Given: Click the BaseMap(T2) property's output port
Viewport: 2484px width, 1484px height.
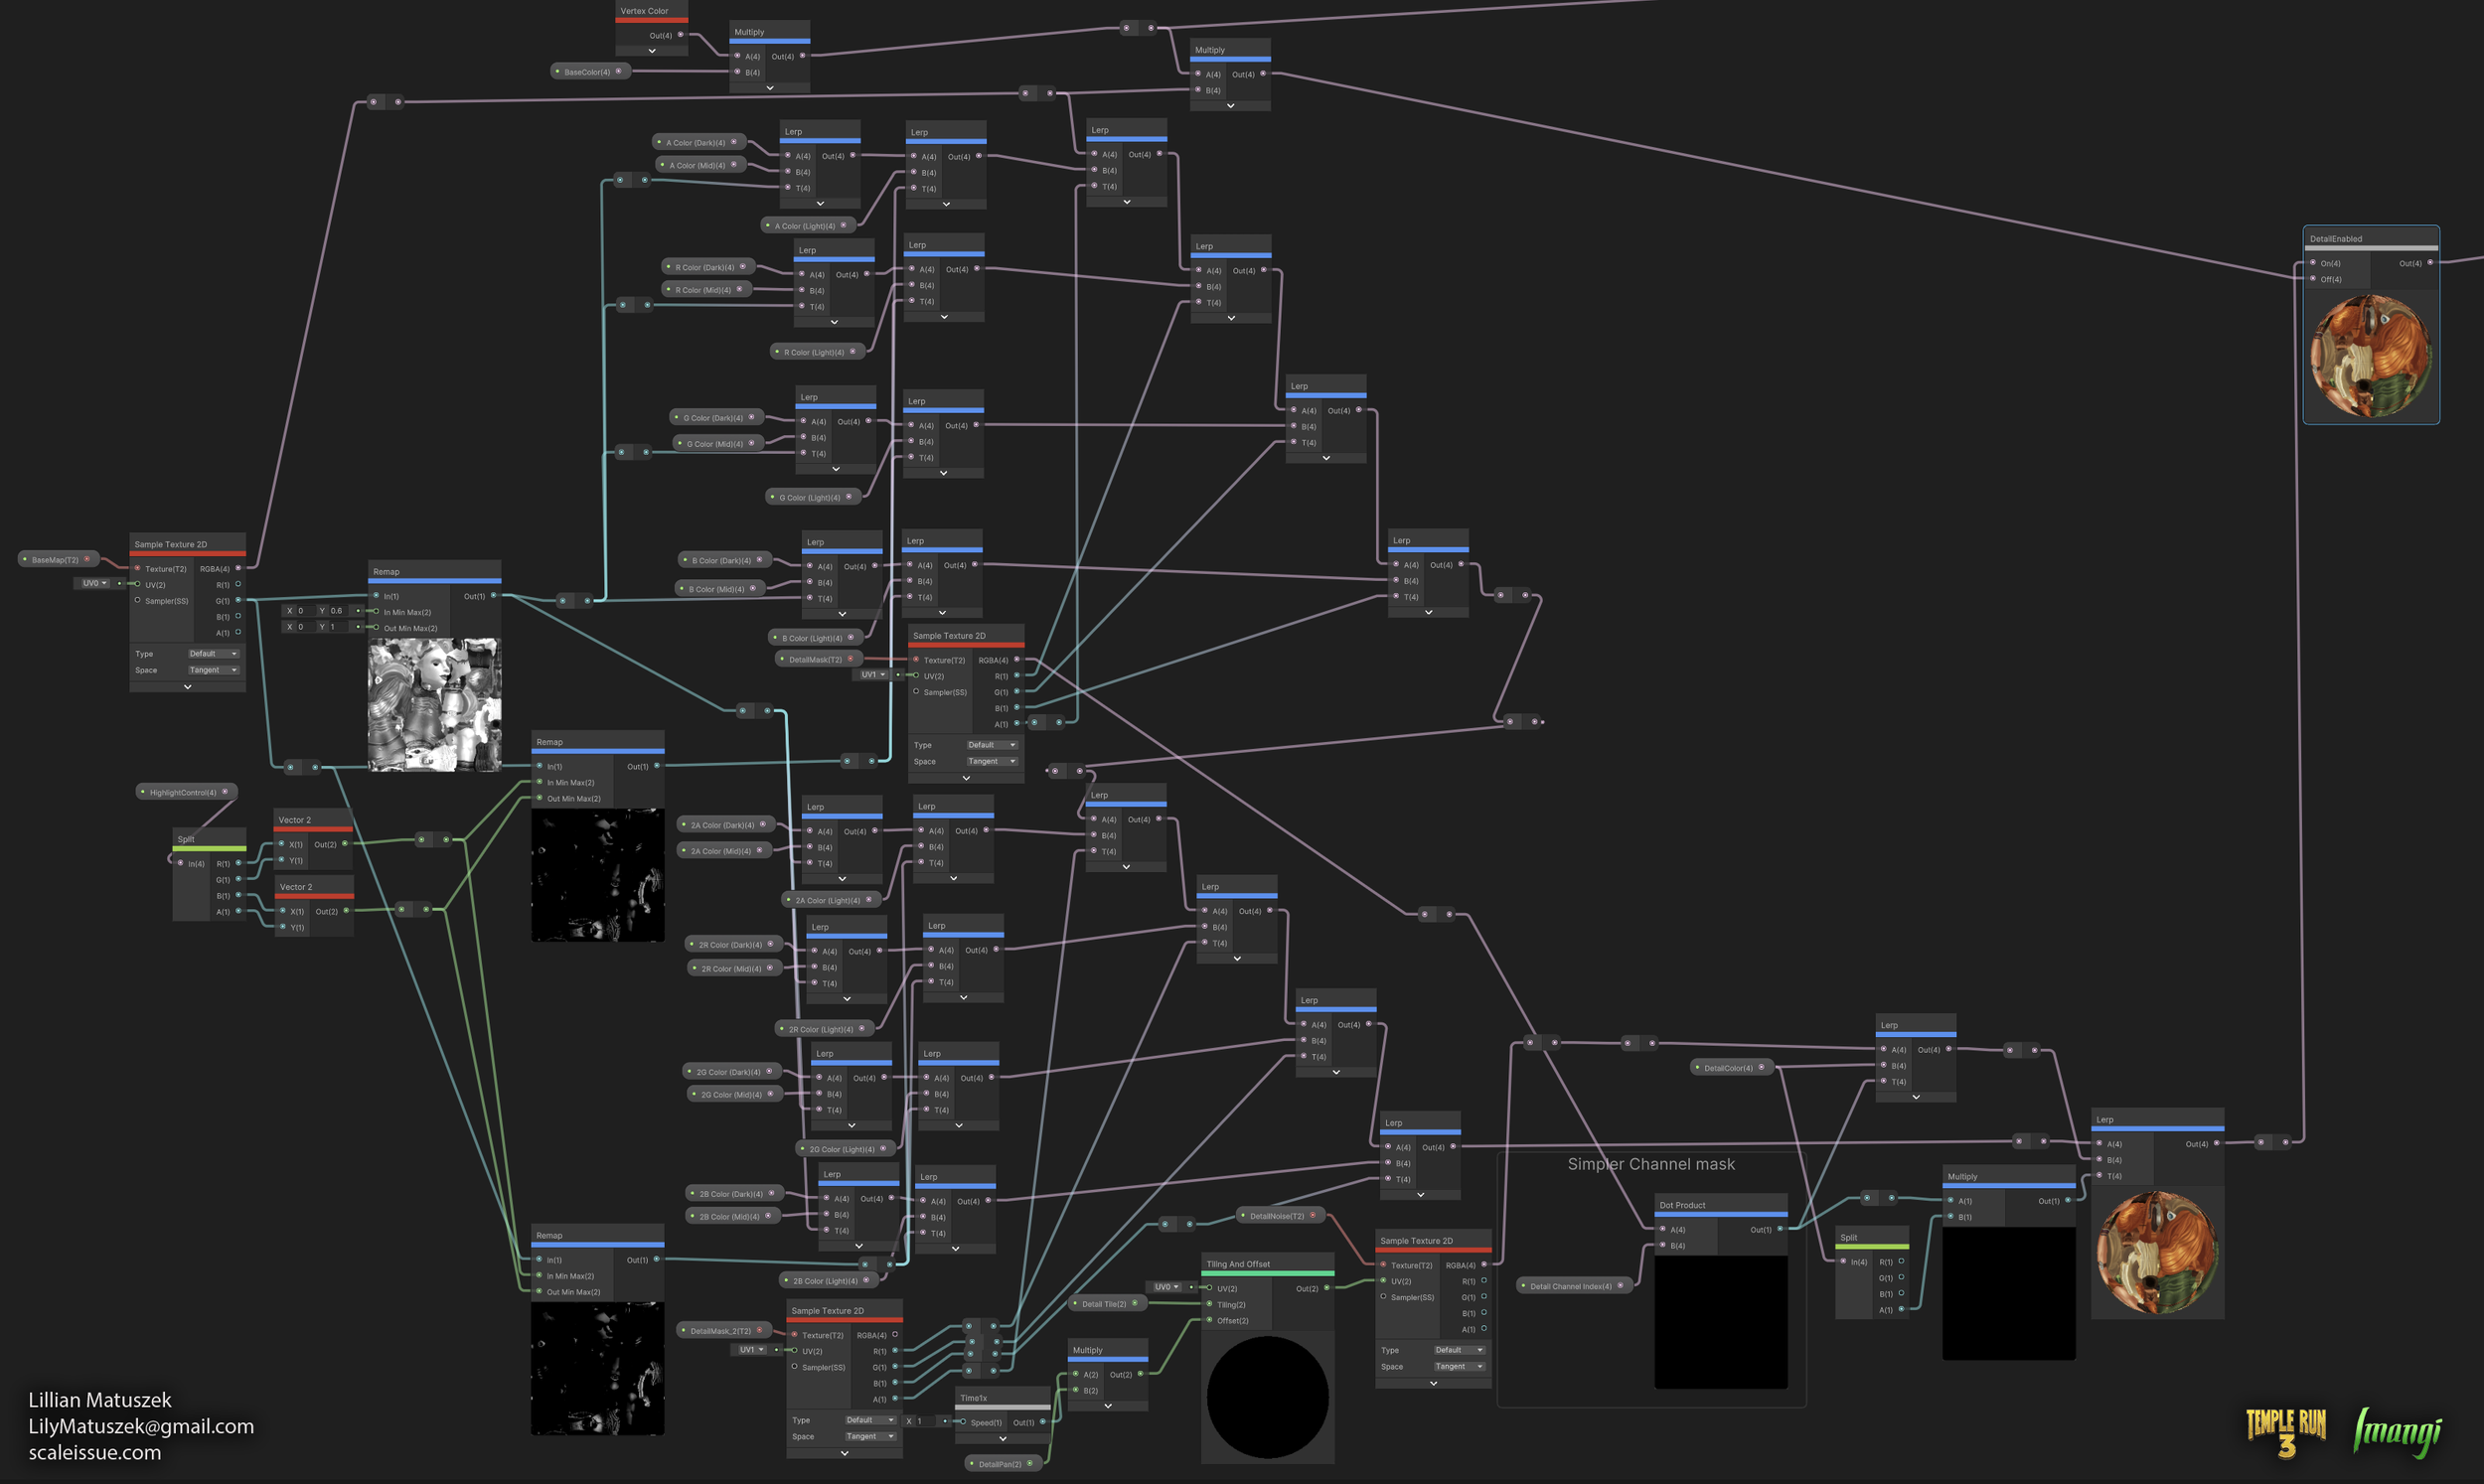Looking at the screenshot, I should (87, 559).
